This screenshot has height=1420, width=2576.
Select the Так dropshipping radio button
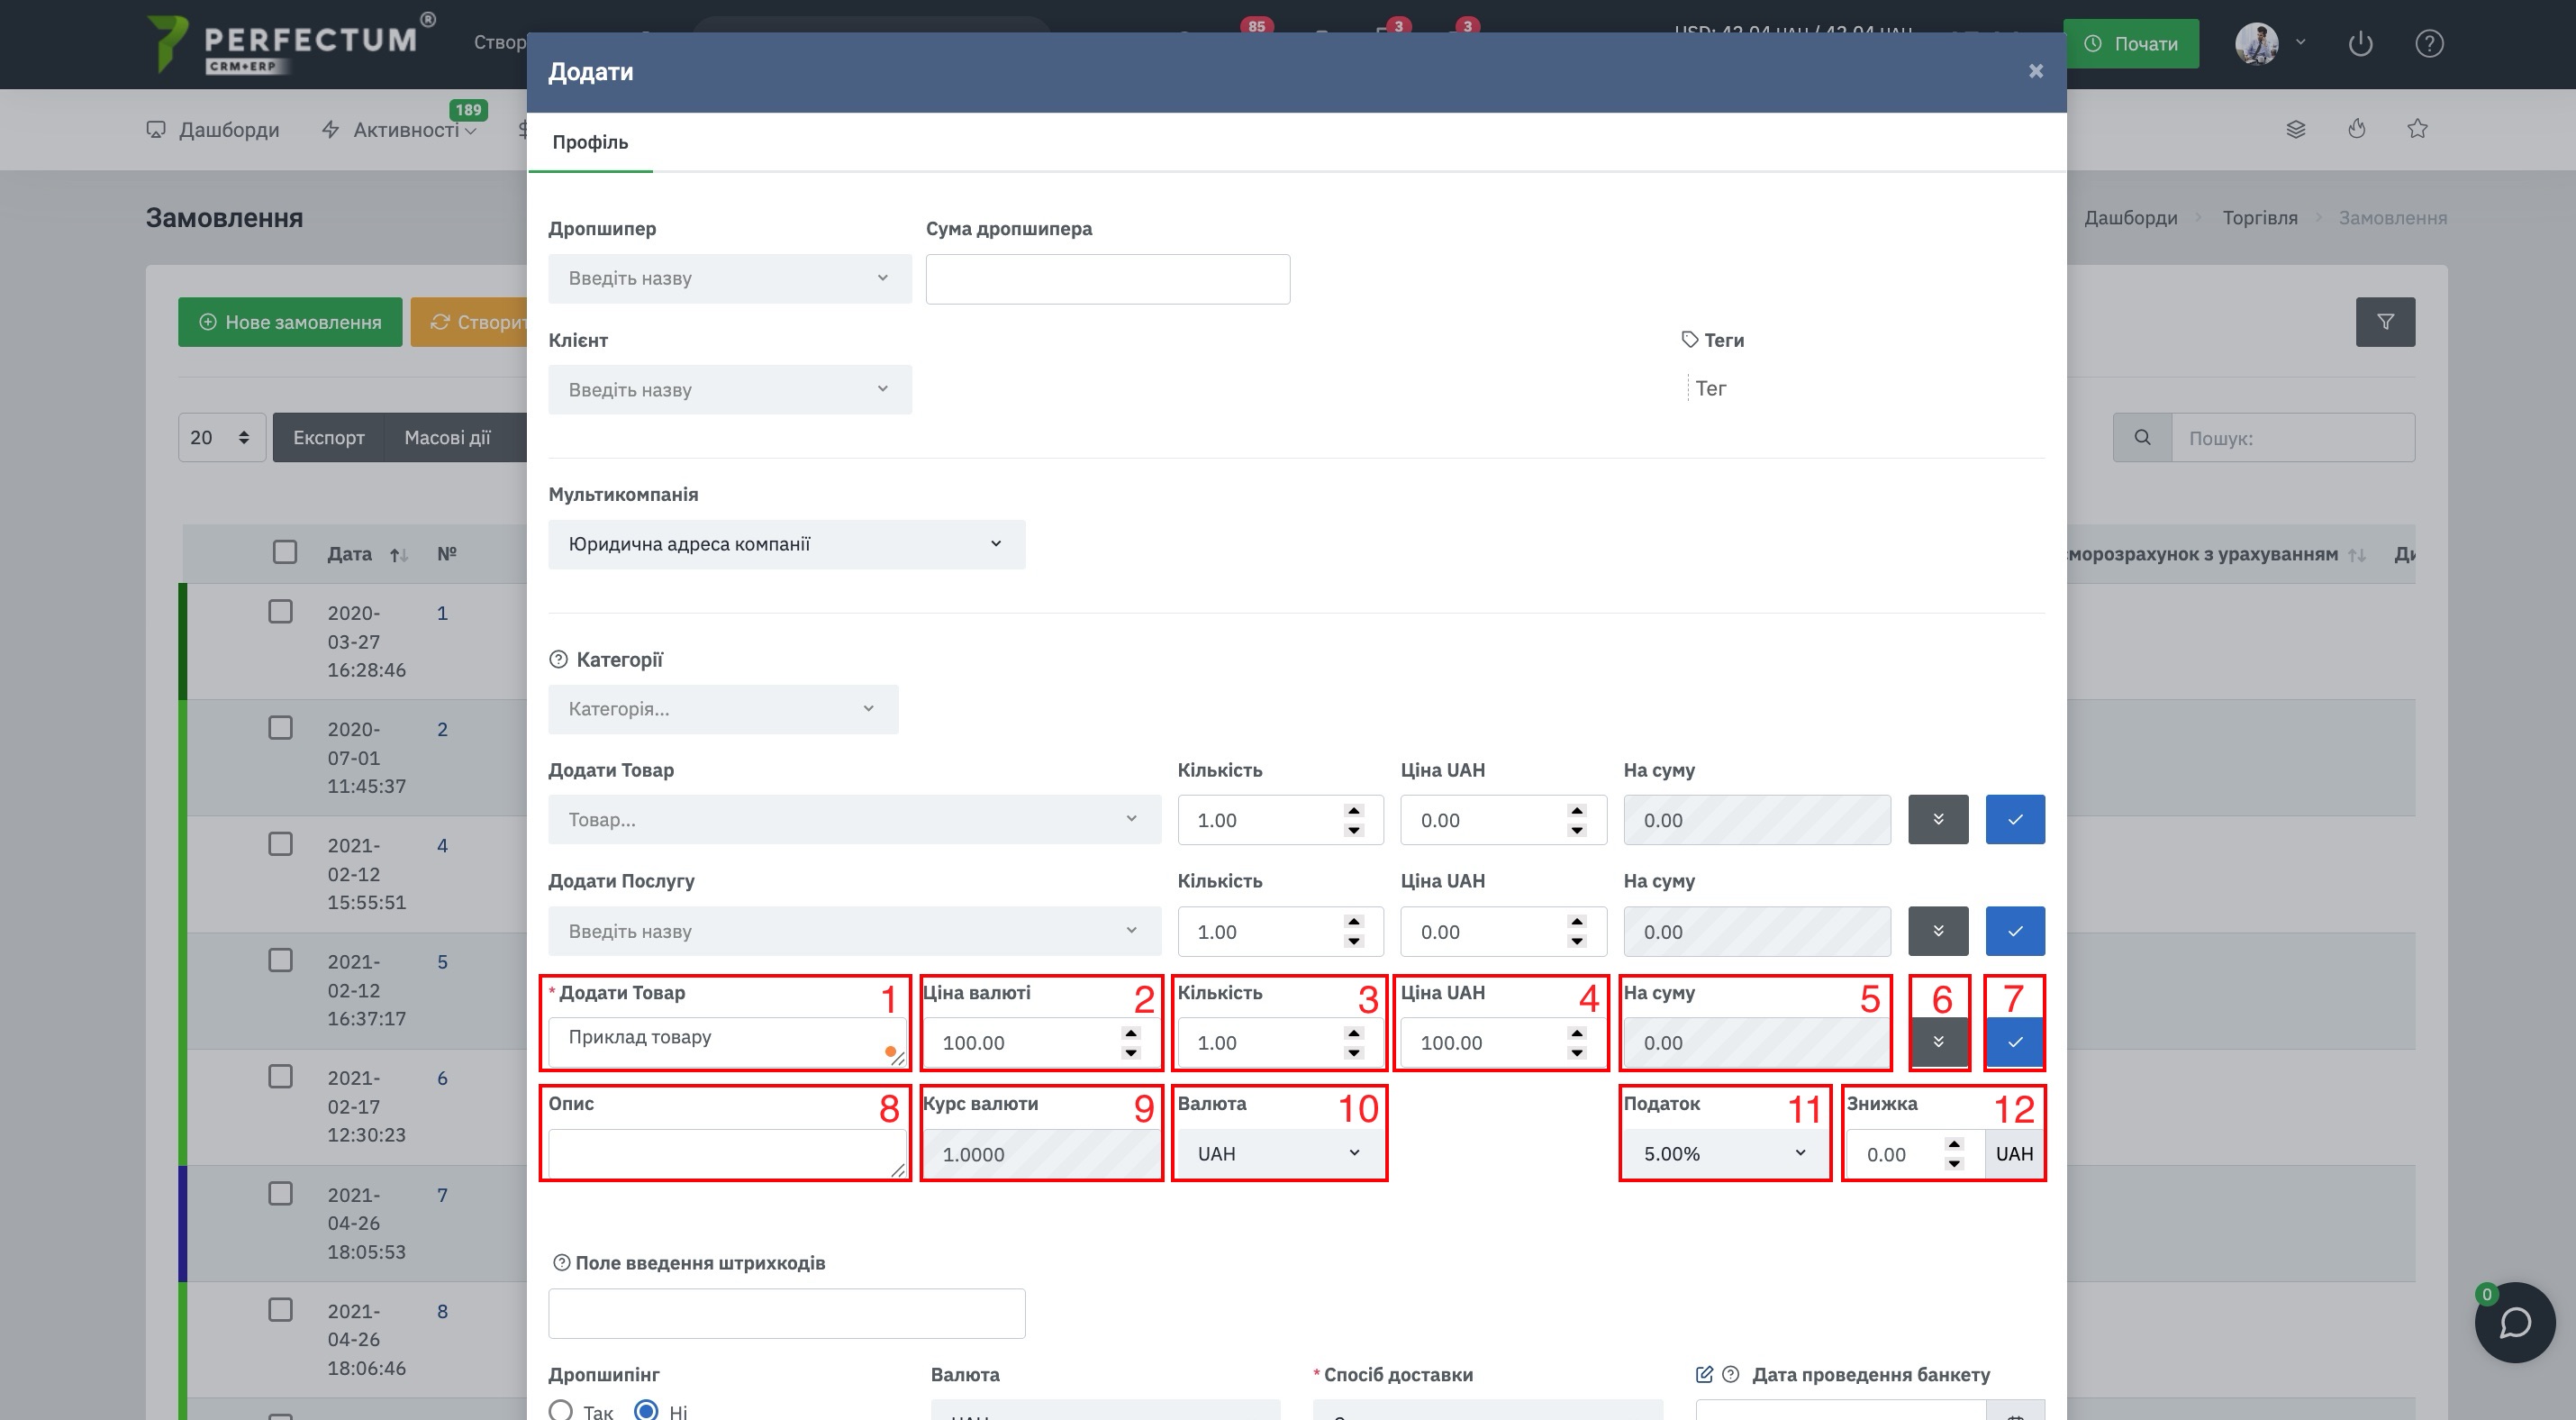tap(561, 1410)
